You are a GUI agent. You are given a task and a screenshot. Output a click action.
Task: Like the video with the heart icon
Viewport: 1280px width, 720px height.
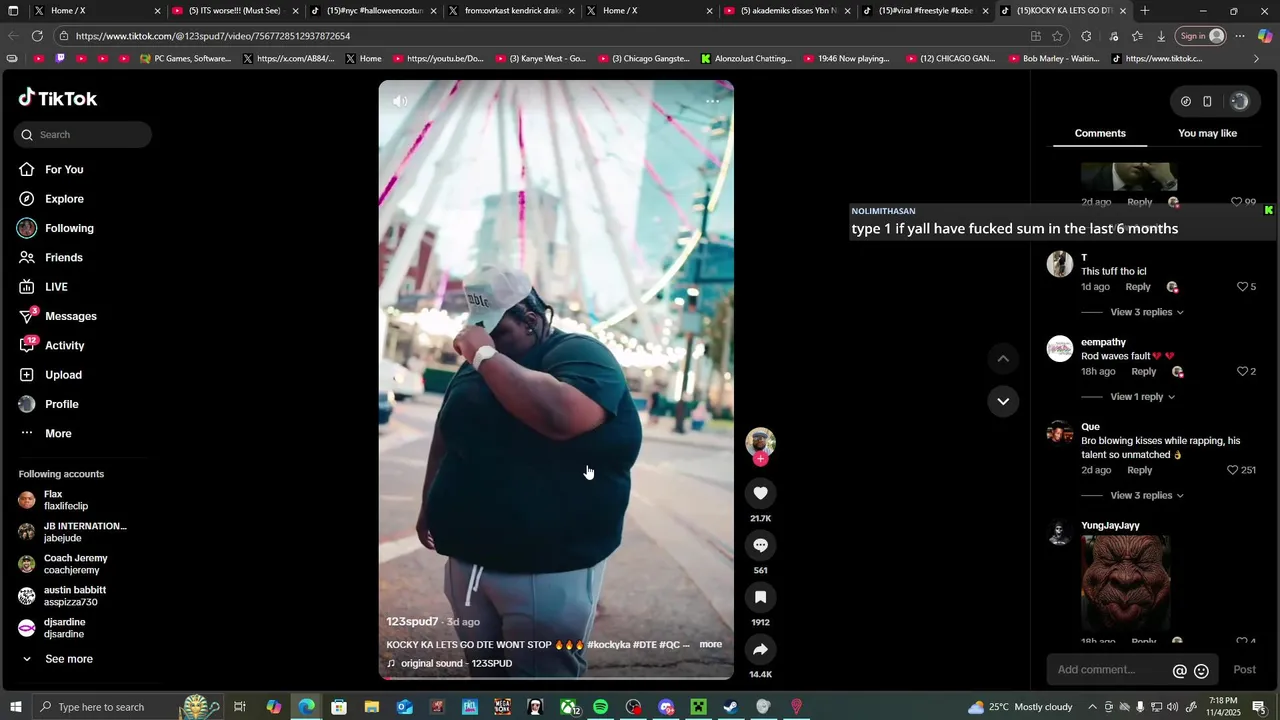(761, 493)
